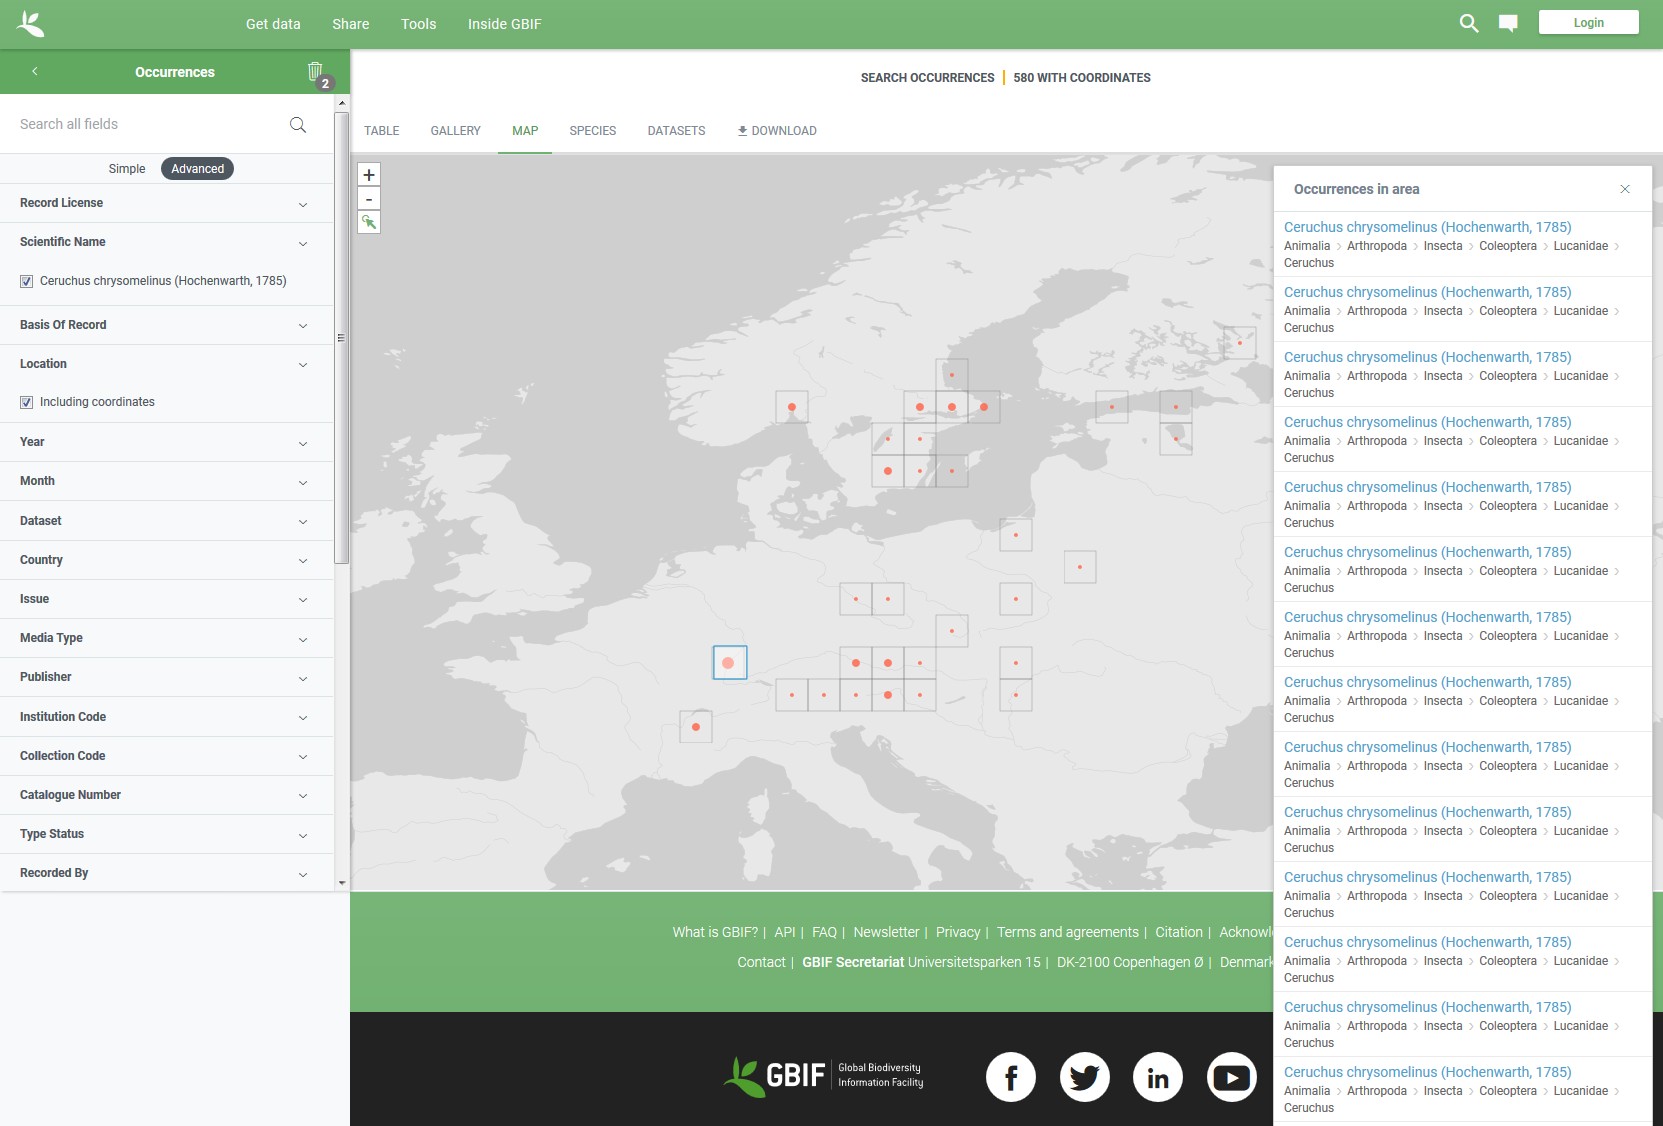Open the FAQ footer link
Viewport: 1663px width, 1126px height.
(824, 932)
